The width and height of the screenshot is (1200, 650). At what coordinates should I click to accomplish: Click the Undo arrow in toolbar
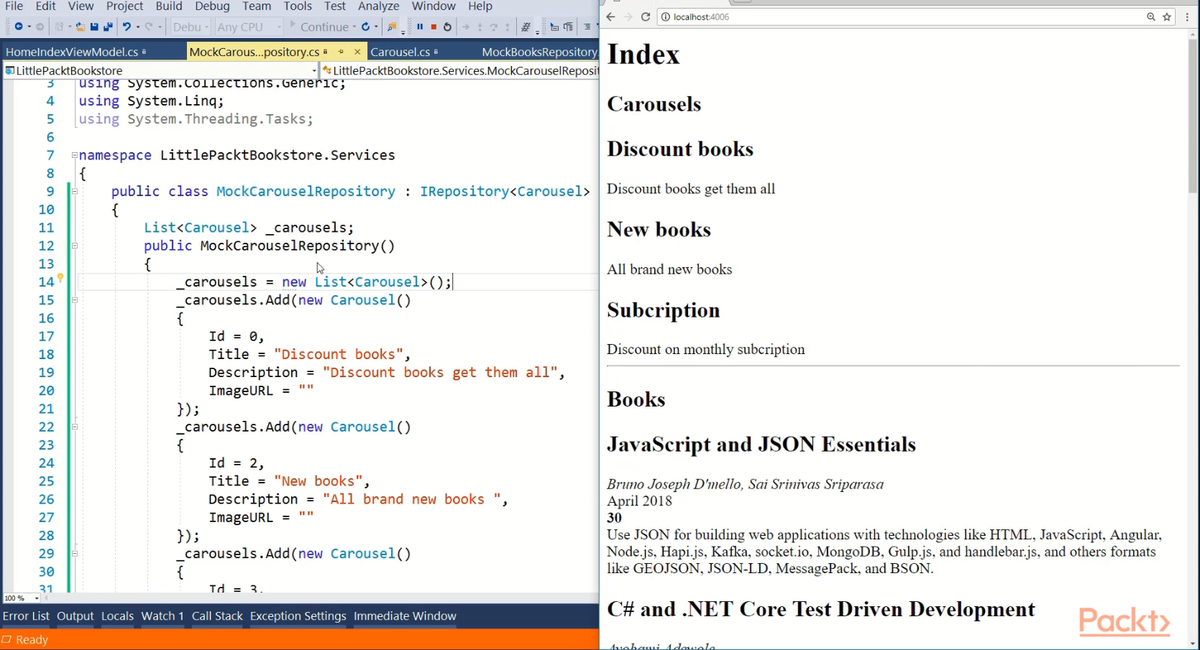coord(126,27)
